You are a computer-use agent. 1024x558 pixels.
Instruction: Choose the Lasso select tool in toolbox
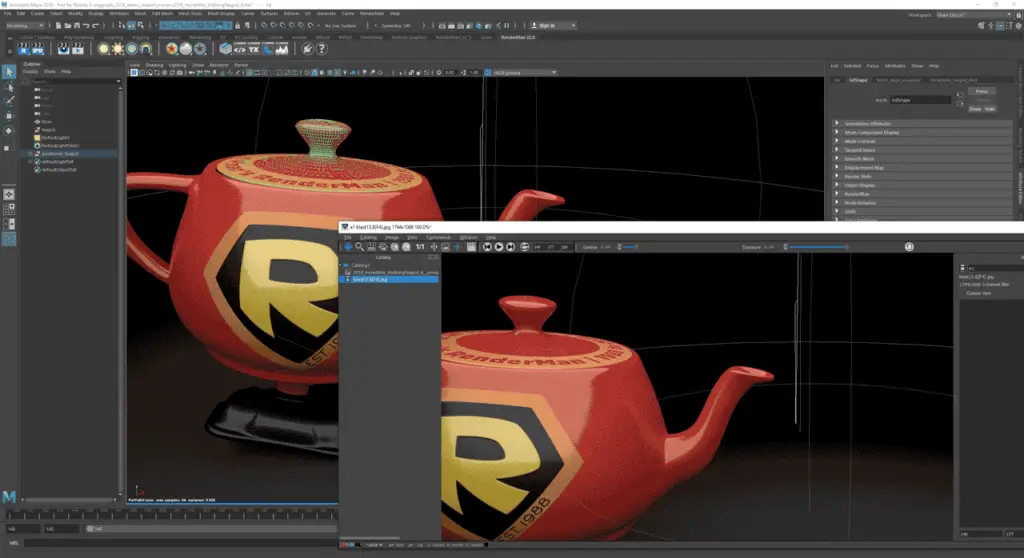pyautogui.click(x=9, y=87)
